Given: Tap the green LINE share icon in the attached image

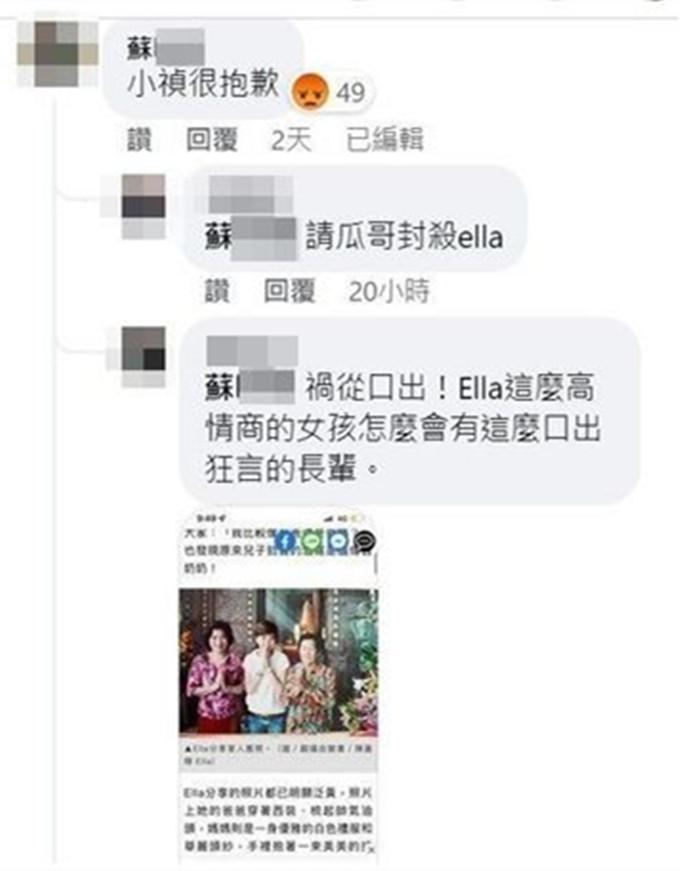Looking at the screenshot, I should 312,540.
